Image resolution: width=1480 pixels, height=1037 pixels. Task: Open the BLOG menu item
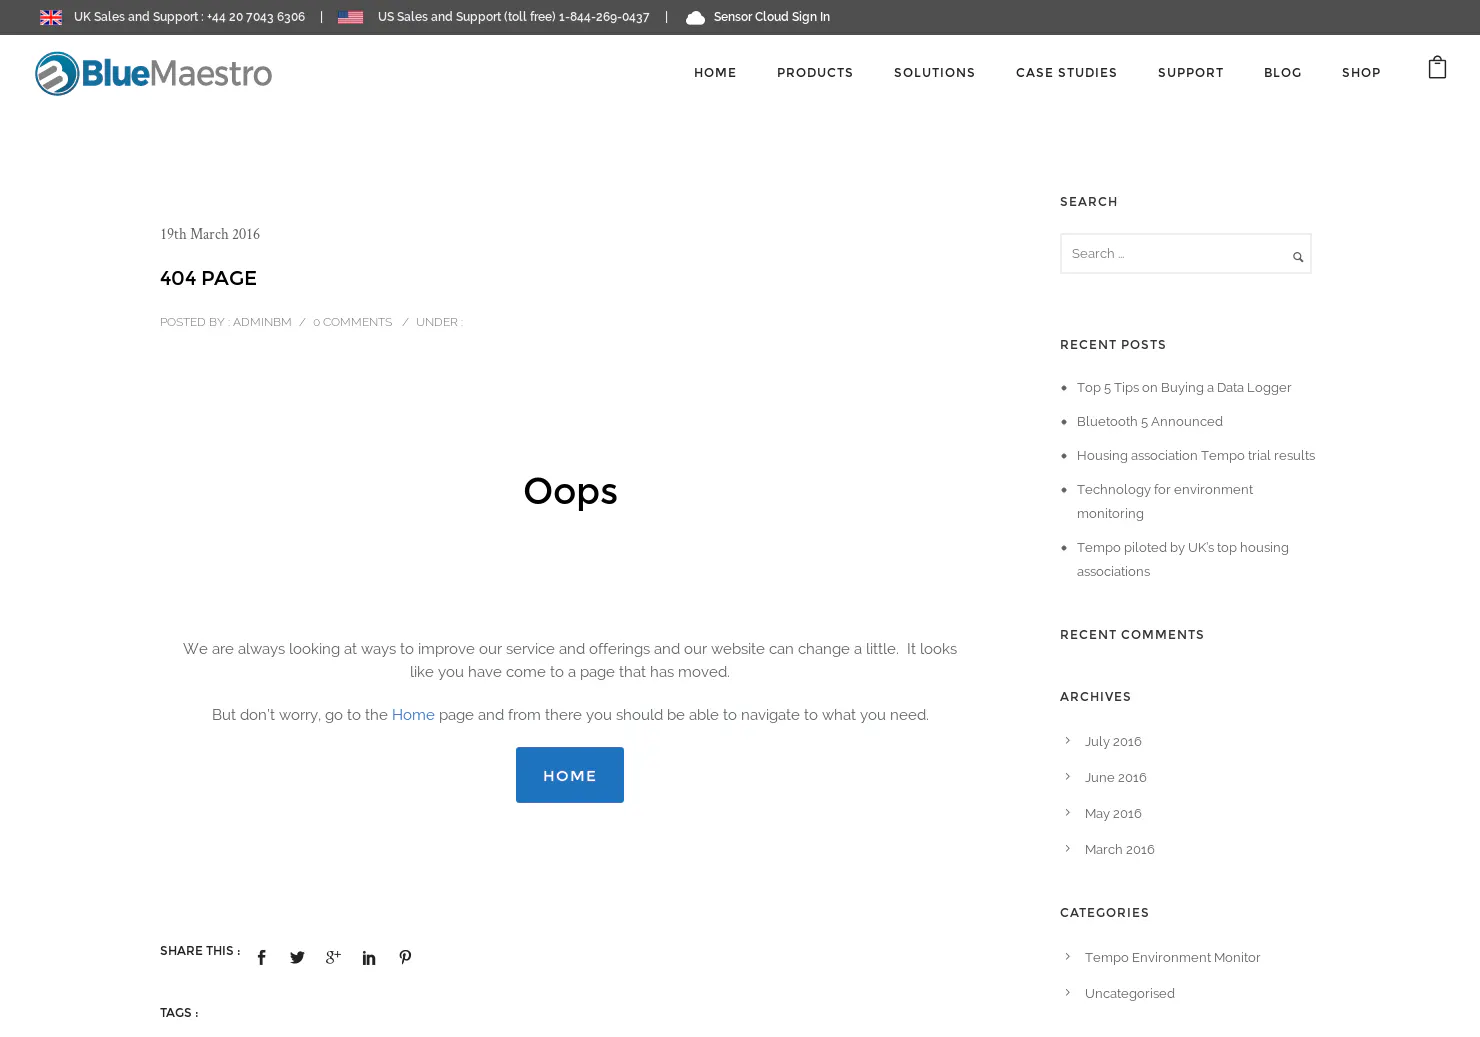pyautogui.click(x=1282, y=73)
